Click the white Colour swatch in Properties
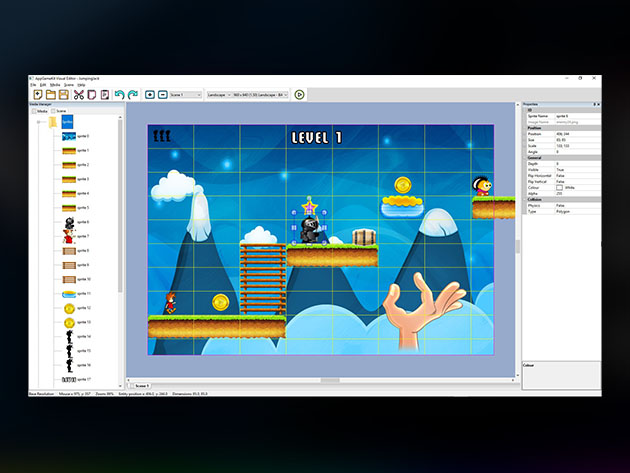 [560, 187]
